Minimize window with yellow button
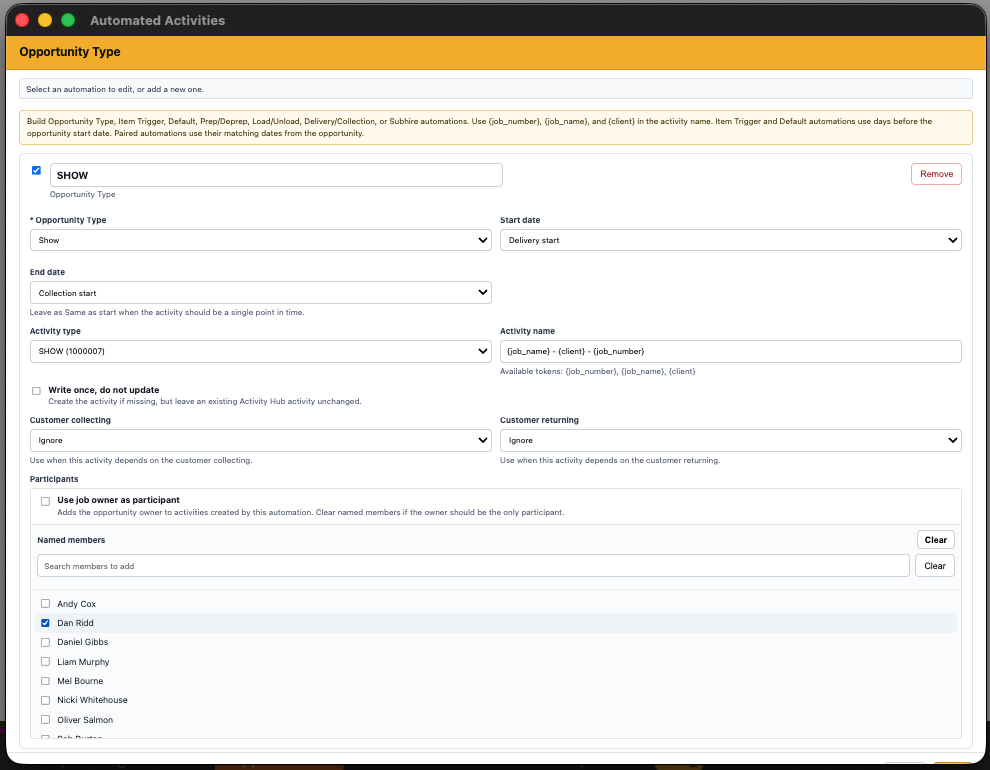The image size is (990, 770). tap(45, 20)
